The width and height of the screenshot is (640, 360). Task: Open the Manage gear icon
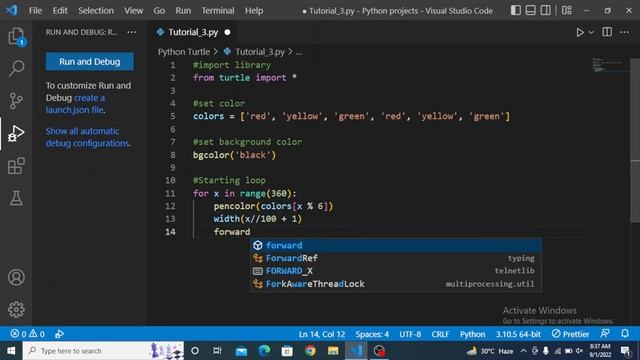(x=16, y=309)
